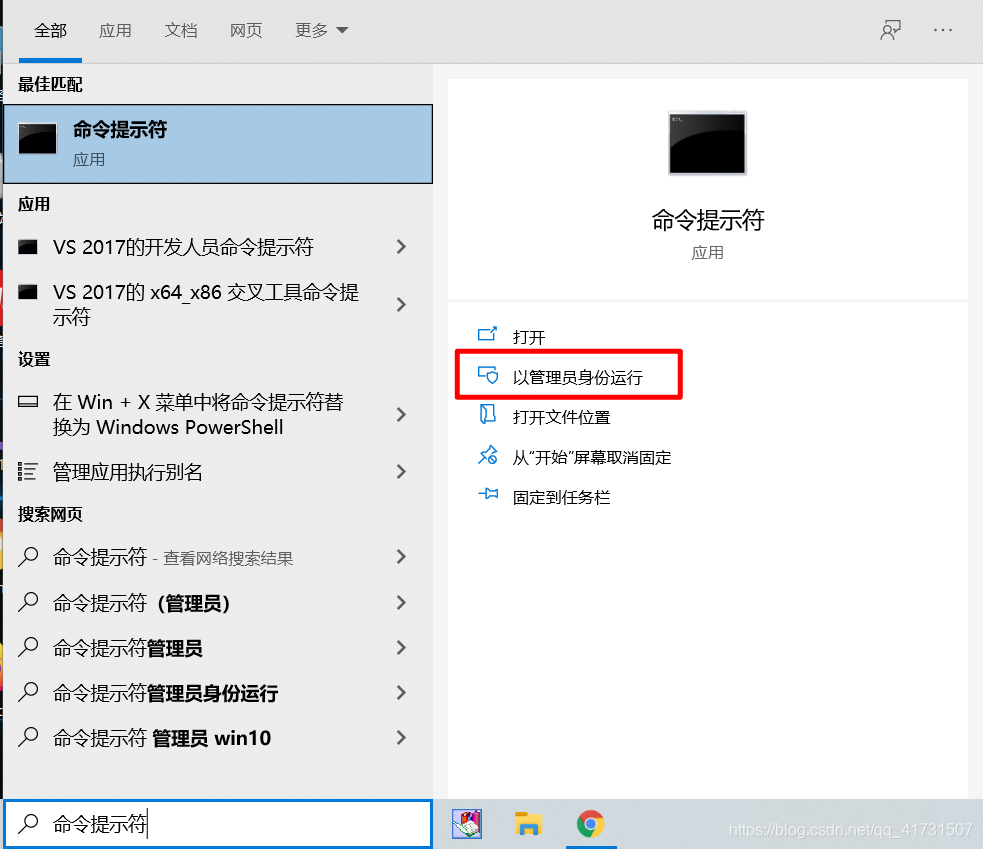The height and width of the screenshot is (849, 983).
Task: Select the 命令提示符 best match result
Action: pos(218,144)
